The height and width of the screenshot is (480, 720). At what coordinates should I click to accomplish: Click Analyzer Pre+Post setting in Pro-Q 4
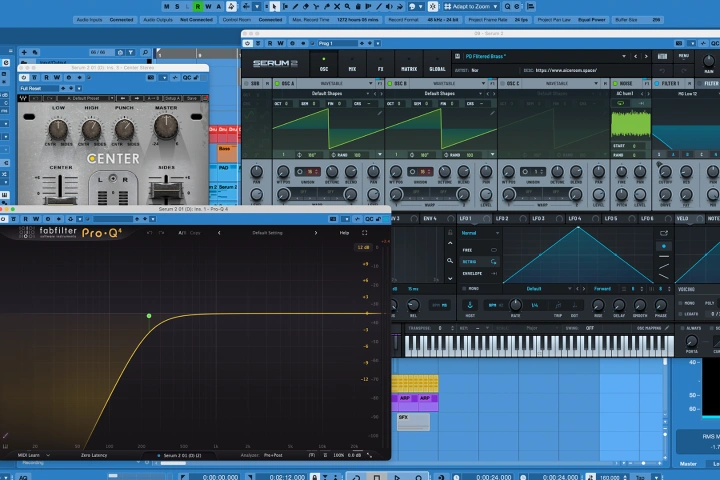(273, 455)
